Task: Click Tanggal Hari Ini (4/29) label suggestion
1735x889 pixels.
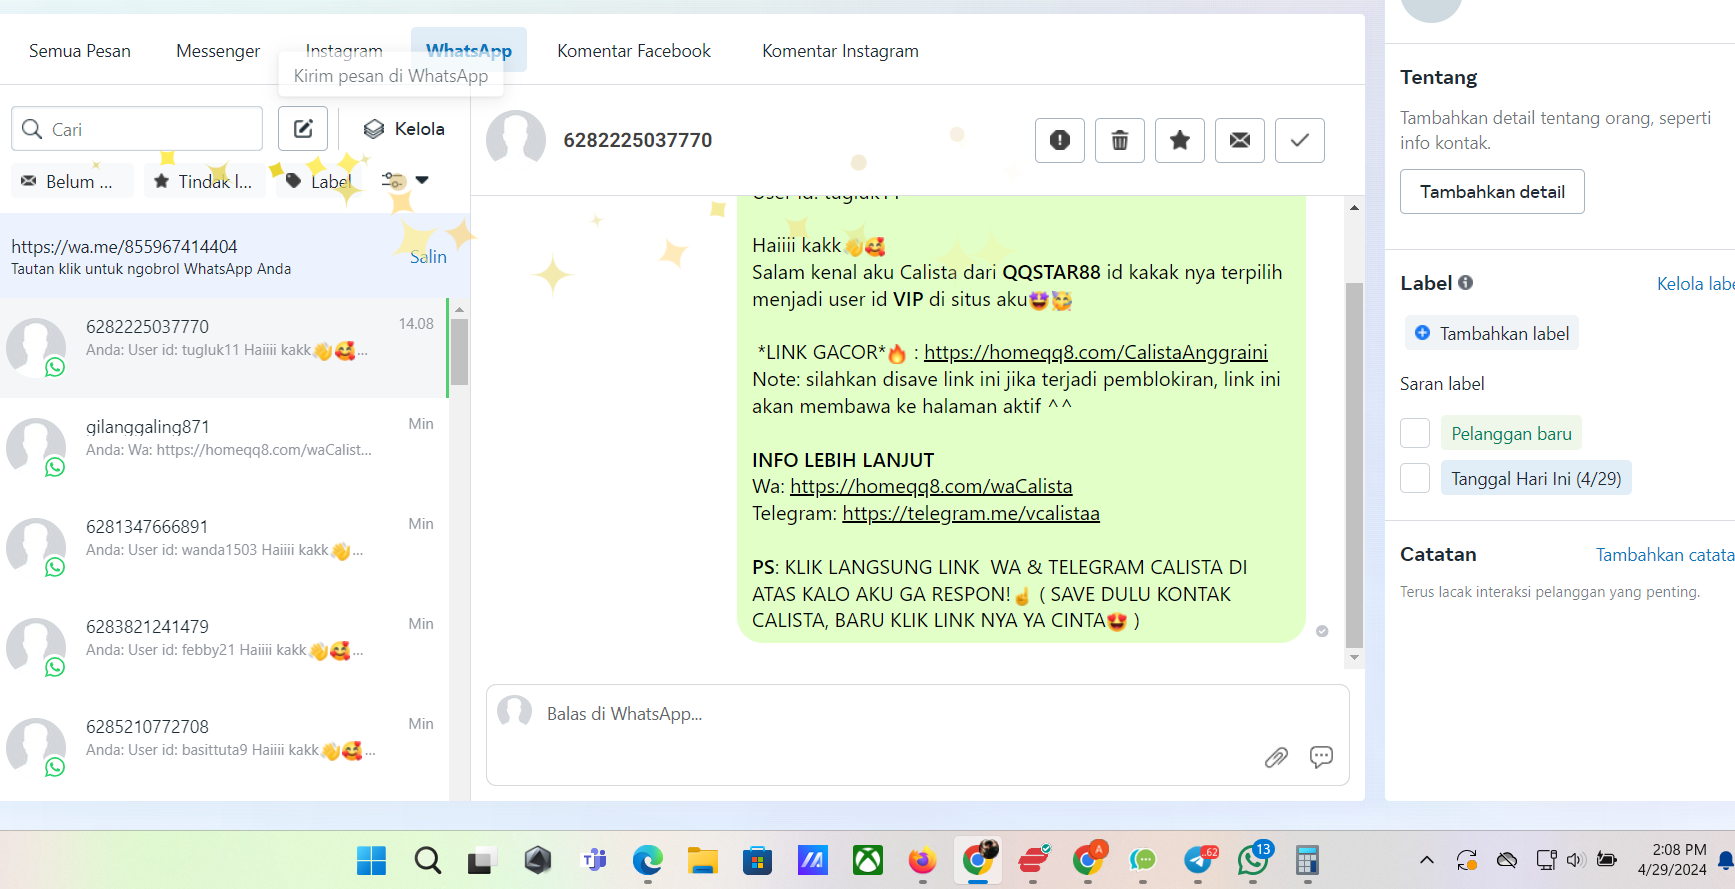Action: pos(1536,478)
